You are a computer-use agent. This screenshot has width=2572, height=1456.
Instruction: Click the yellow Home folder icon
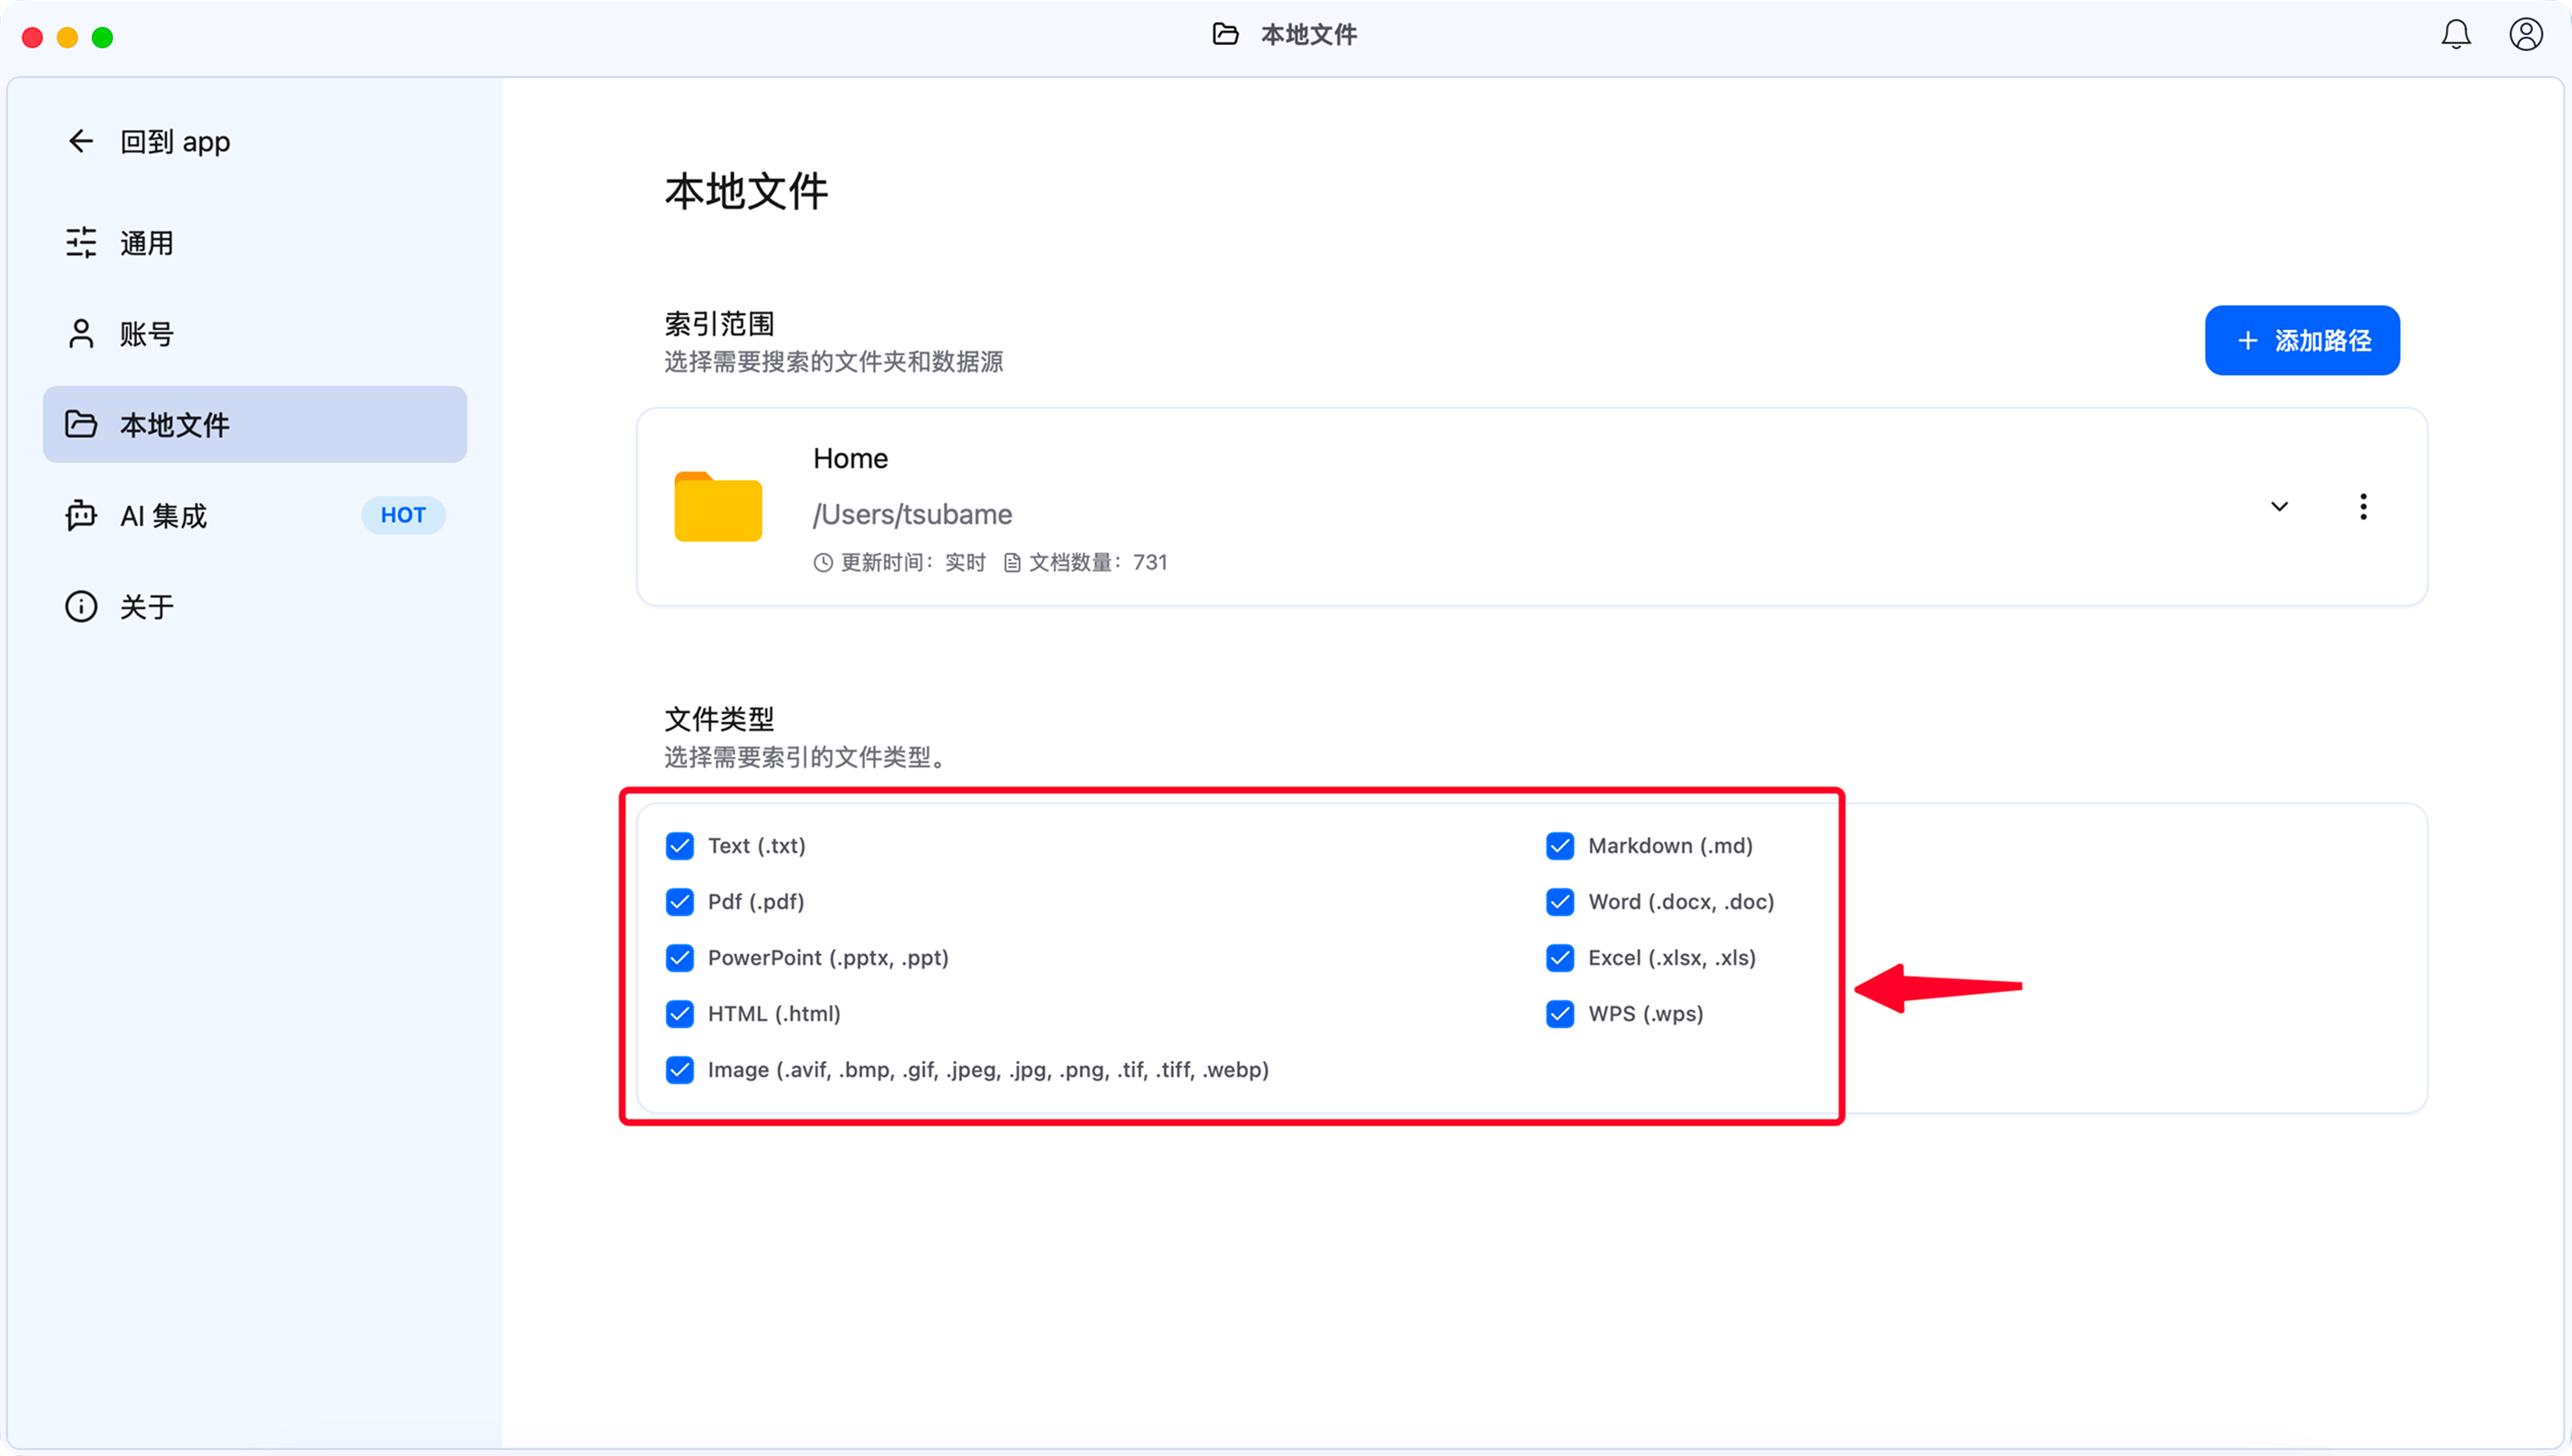click(718, 507)
